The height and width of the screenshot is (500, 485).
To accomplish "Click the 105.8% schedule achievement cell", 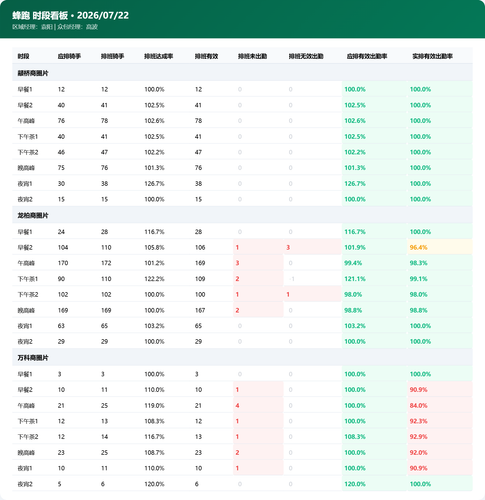I will 154,247.
